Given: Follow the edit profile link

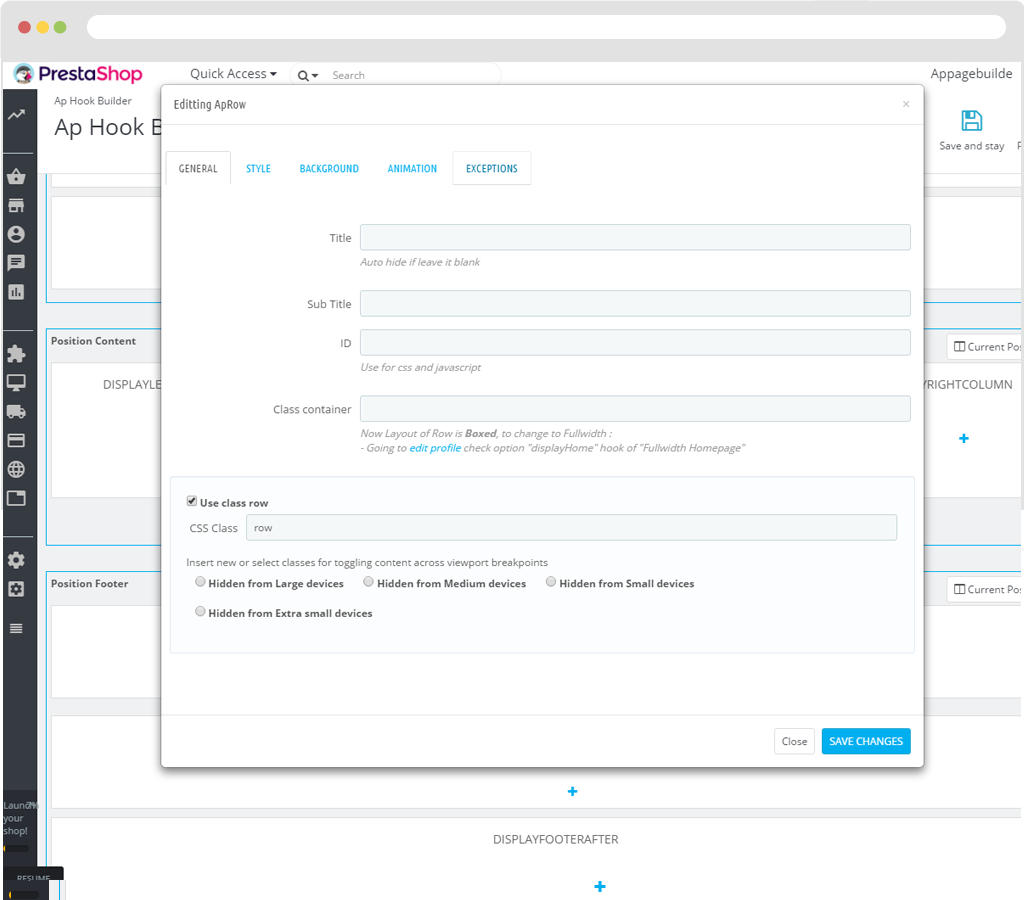Looking at the screenshot, I should 435,448.
